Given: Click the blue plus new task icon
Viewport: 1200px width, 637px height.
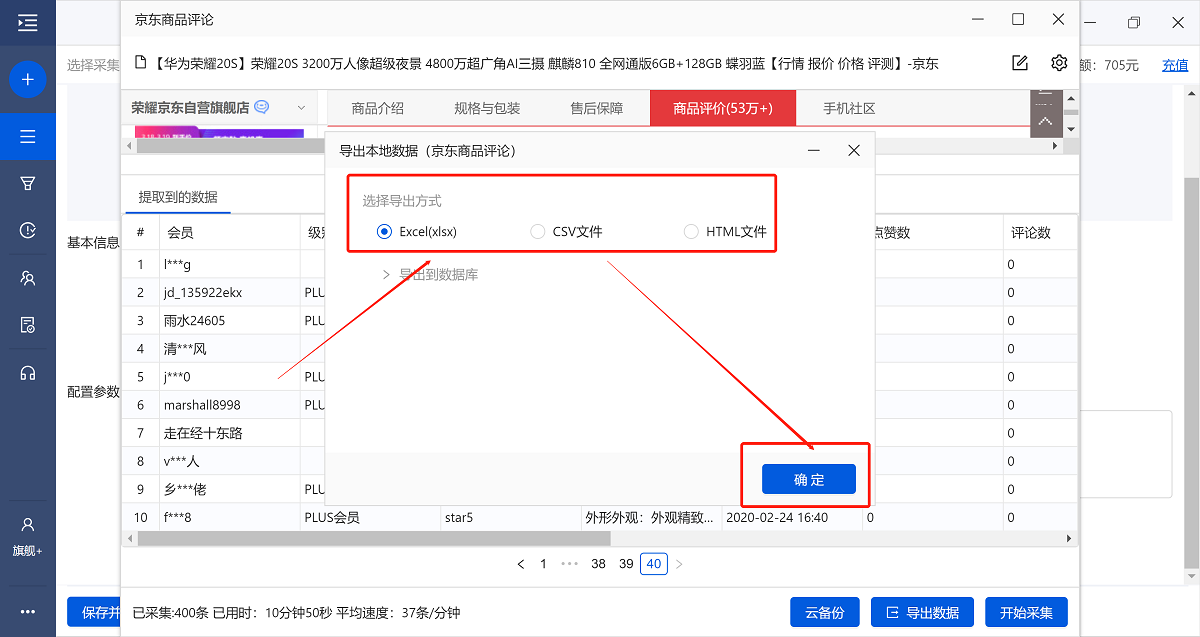Looking at the screenshot, I should pos(27,79).
